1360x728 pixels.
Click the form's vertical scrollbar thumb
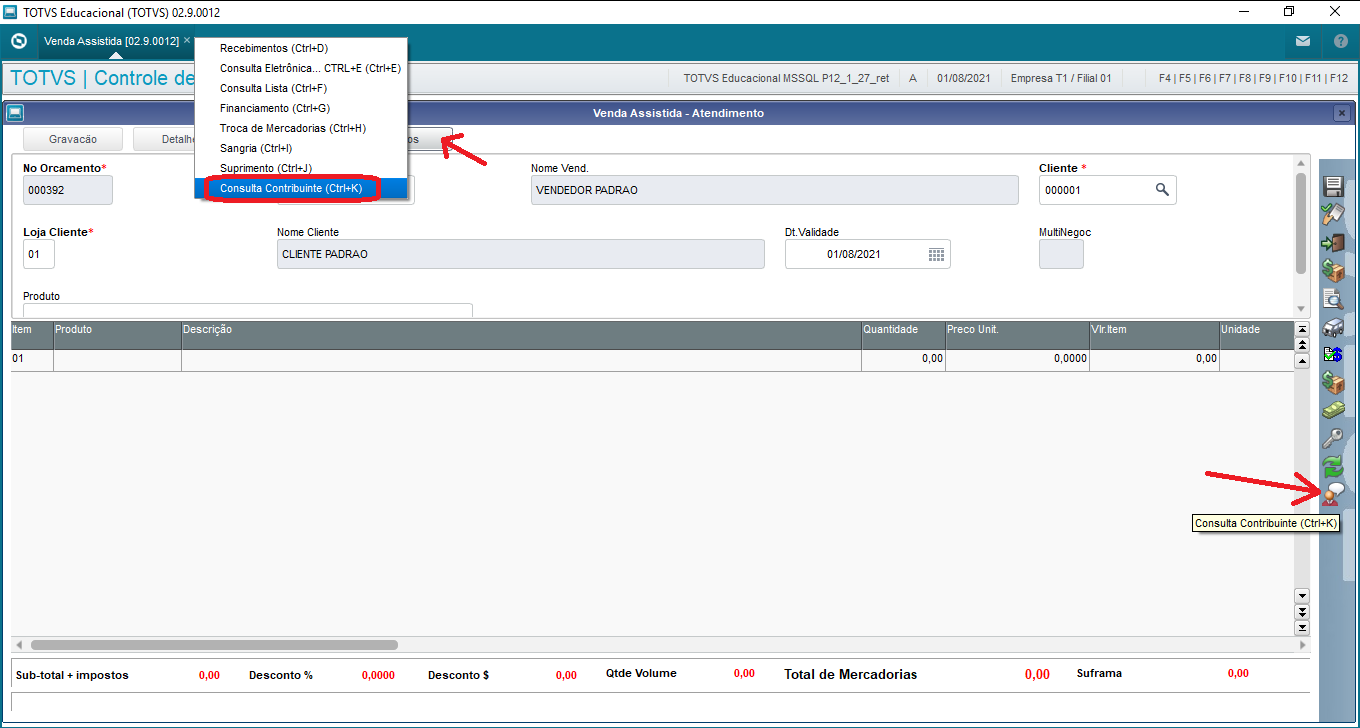tap(1301, 223)
